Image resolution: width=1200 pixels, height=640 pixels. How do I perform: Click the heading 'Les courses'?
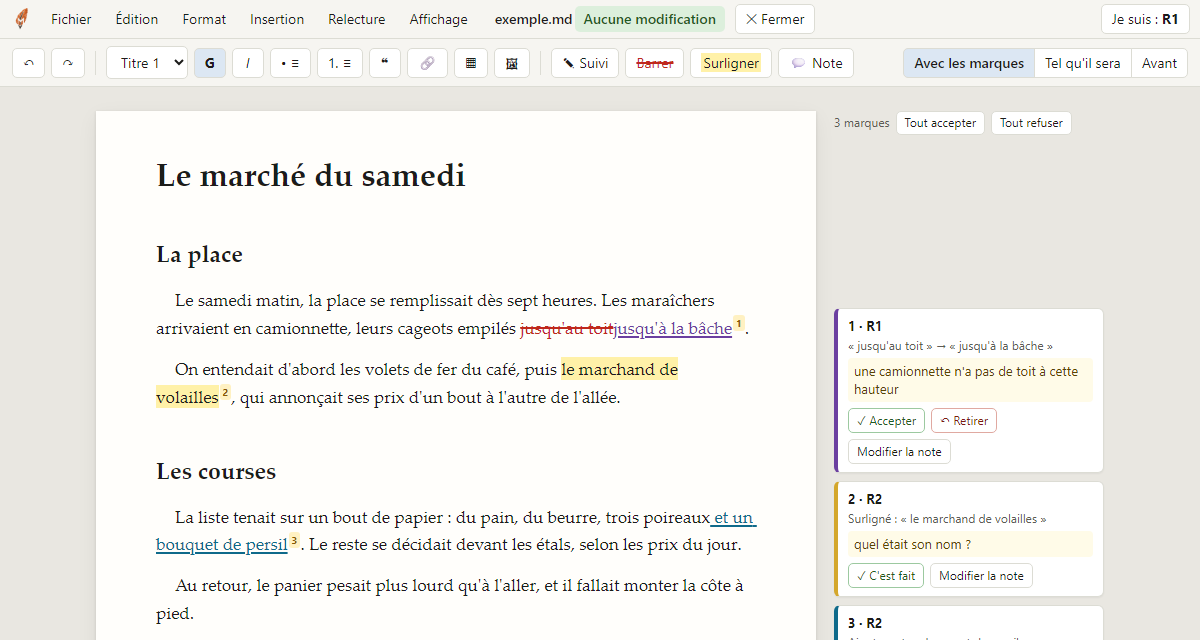216,472
